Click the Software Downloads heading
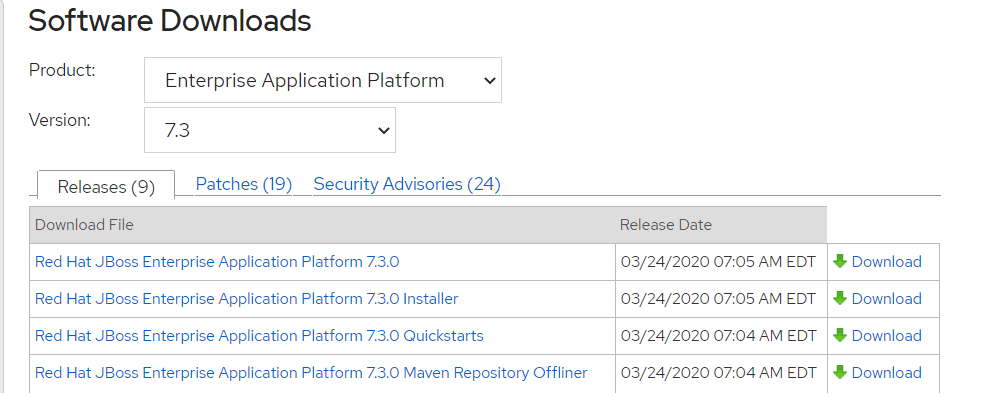985x393 pixels. (170, 21)
